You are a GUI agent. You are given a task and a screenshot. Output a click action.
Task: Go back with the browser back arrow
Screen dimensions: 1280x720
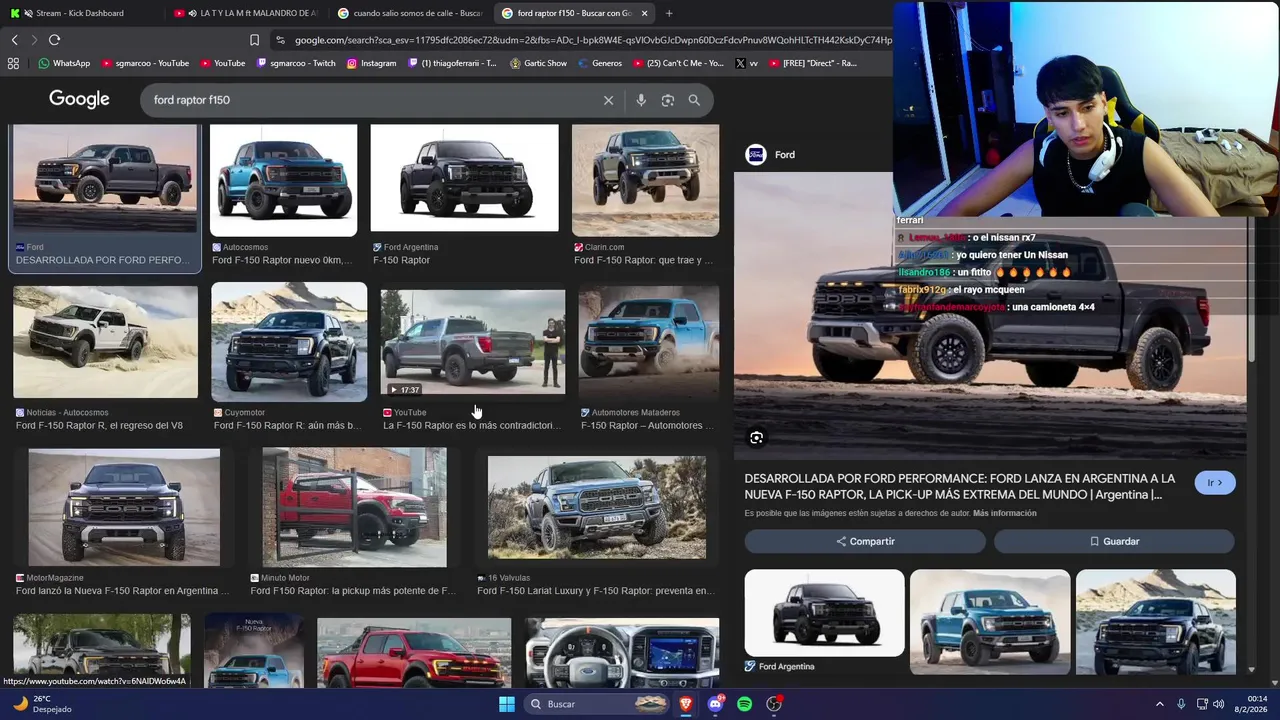click(x=14, y=40)
